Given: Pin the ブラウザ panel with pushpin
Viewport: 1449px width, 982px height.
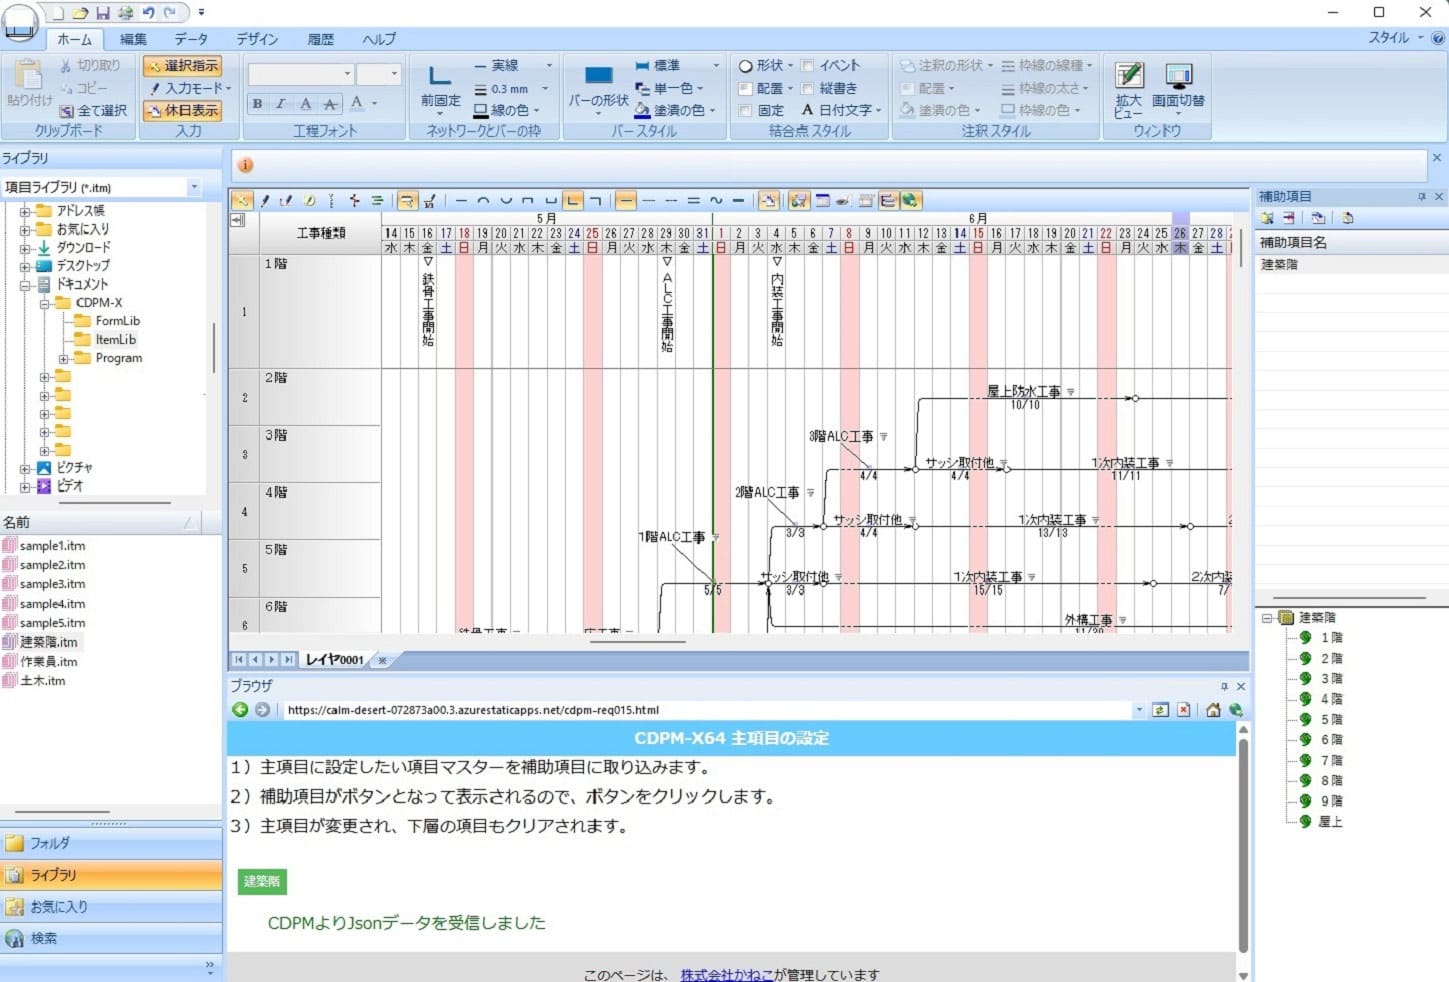Looking at the screenshot, I should (x=1224, y=686).
